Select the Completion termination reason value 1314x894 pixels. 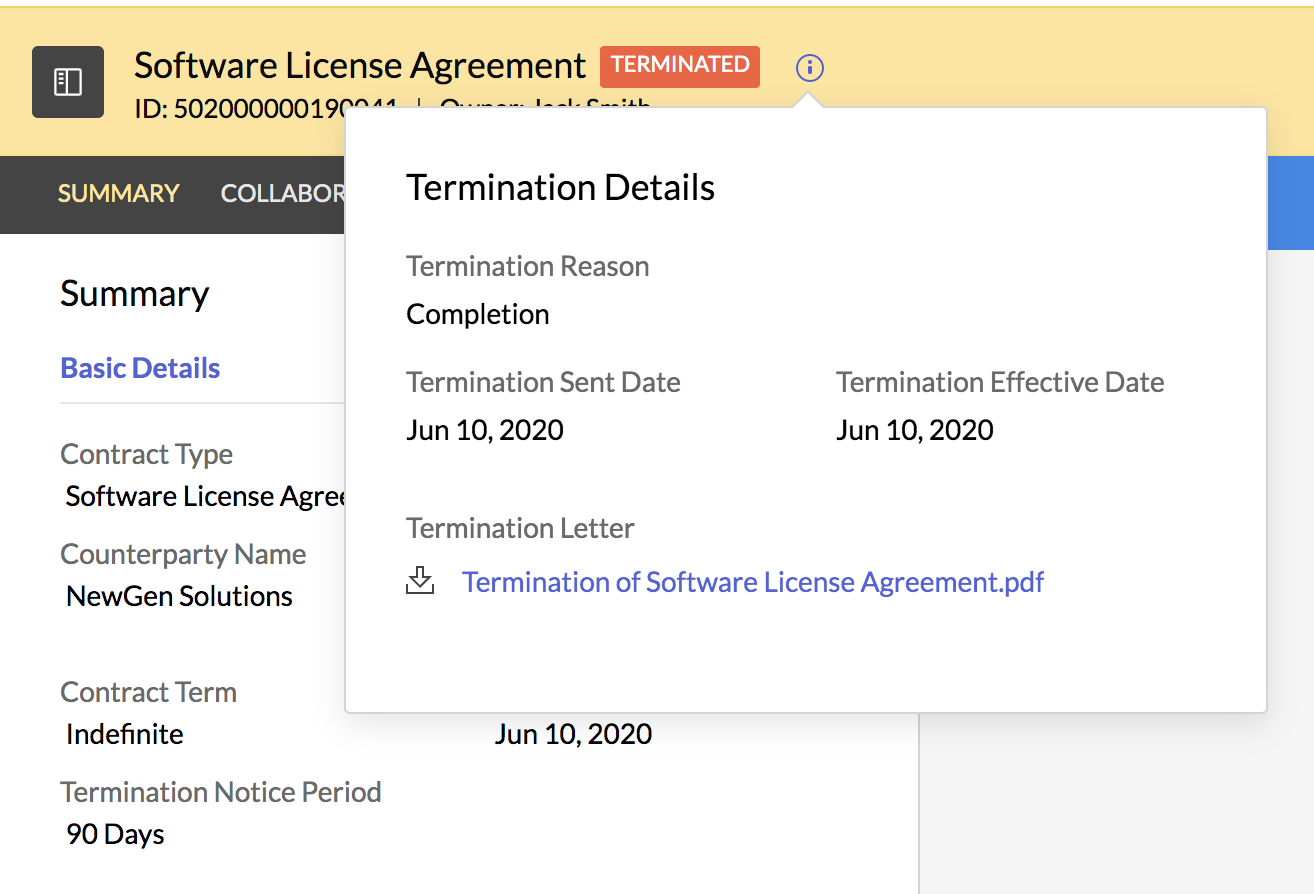[x=477, y=314]
